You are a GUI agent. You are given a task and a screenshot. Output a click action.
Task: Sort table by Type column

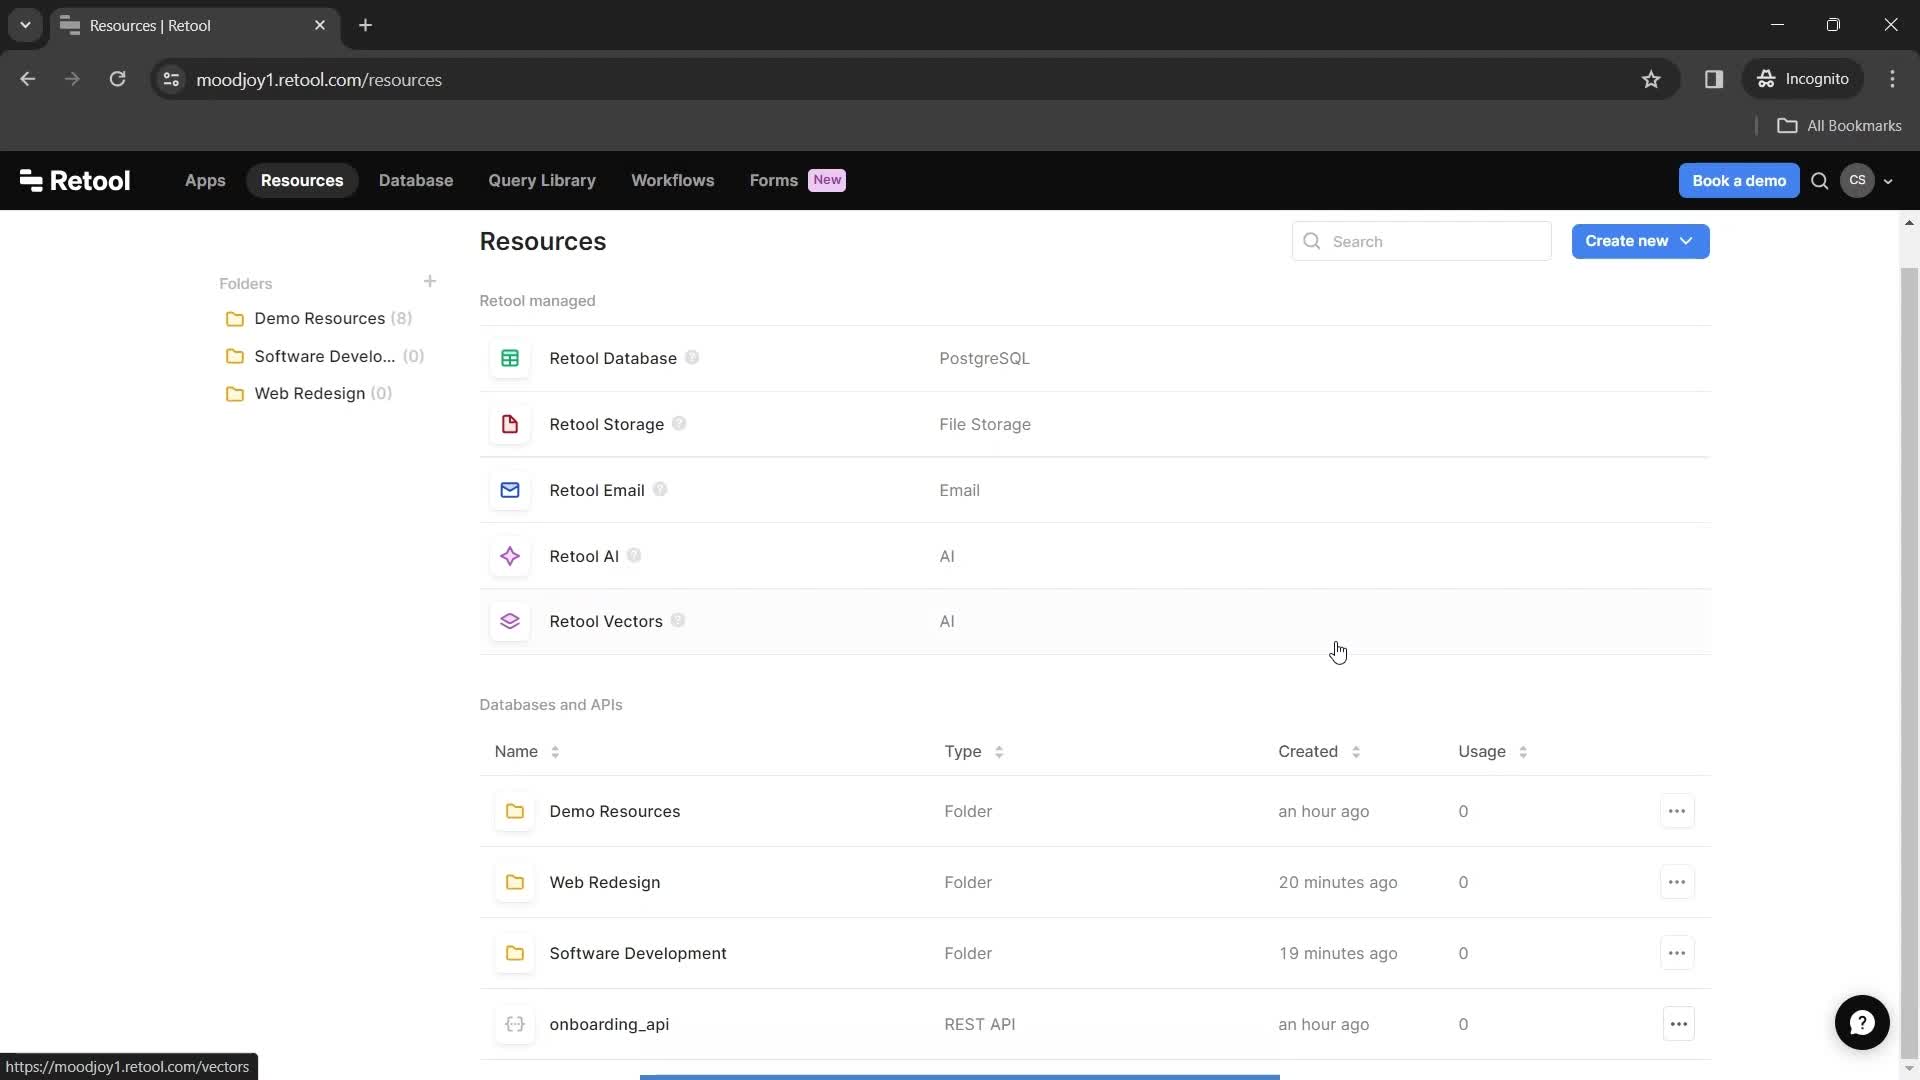(974, 752)
